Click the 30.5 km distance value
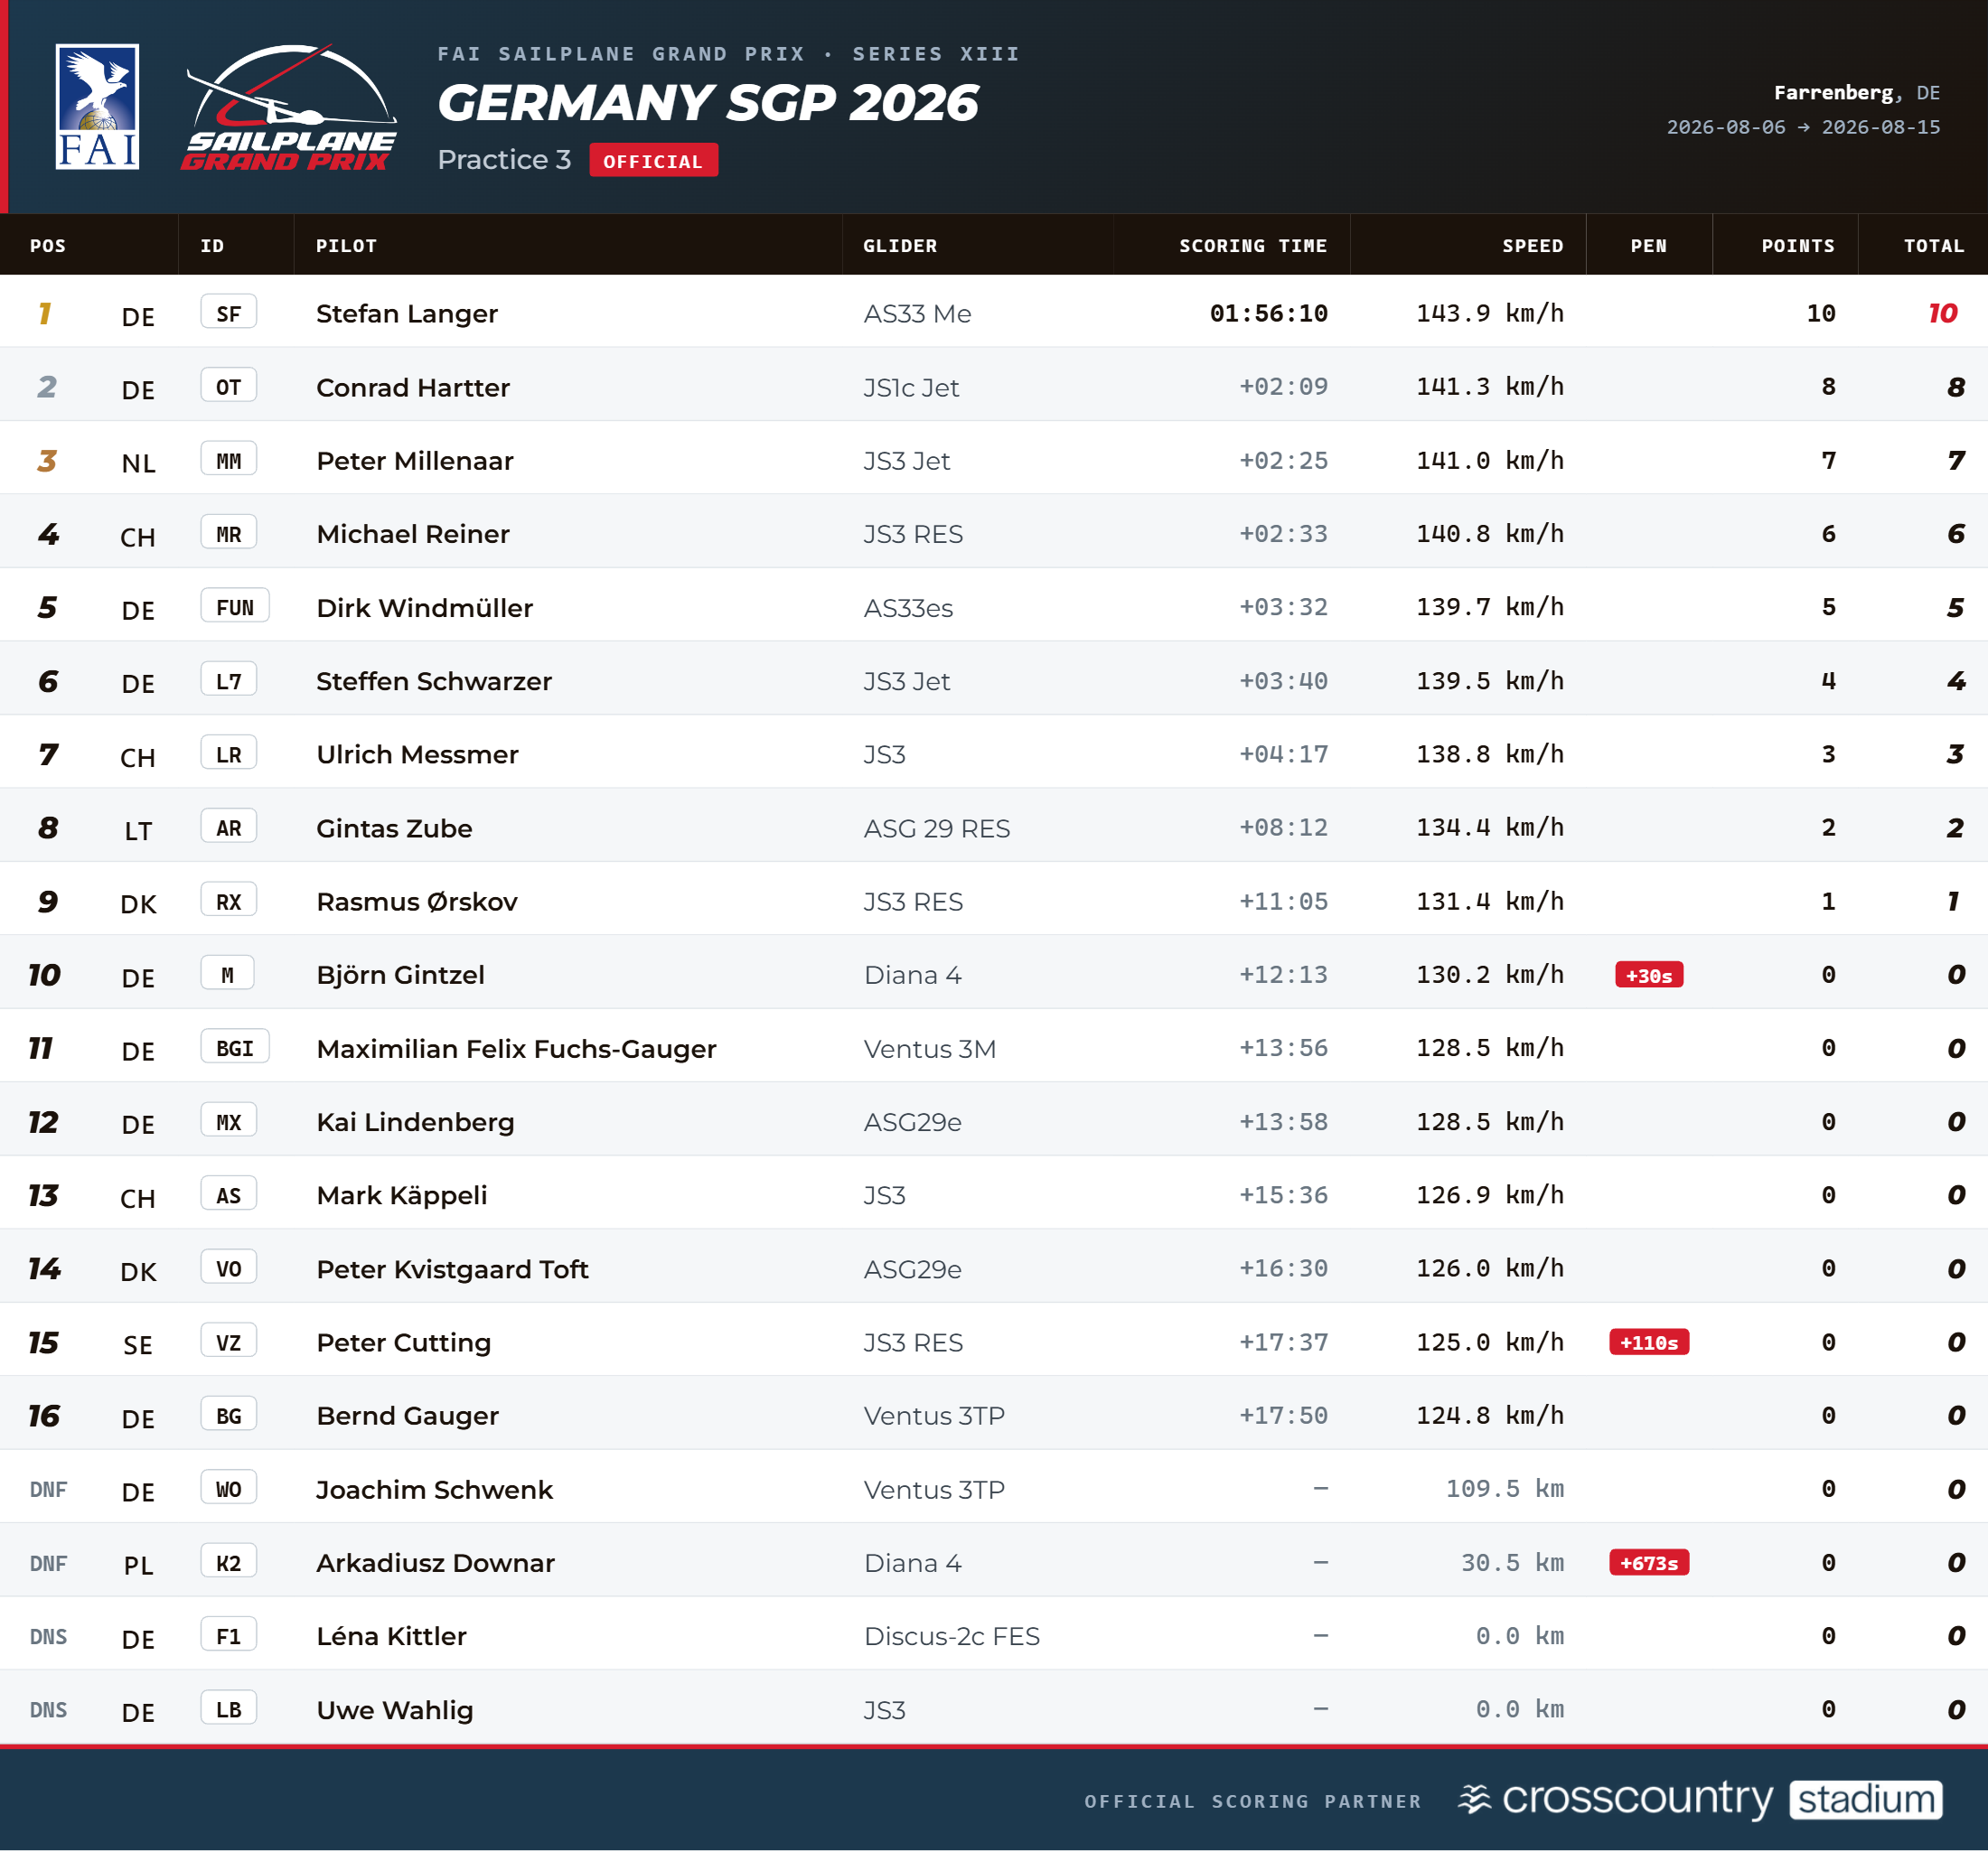The width and height of the screenshot is (1988, 1852). [1512, 1563]
